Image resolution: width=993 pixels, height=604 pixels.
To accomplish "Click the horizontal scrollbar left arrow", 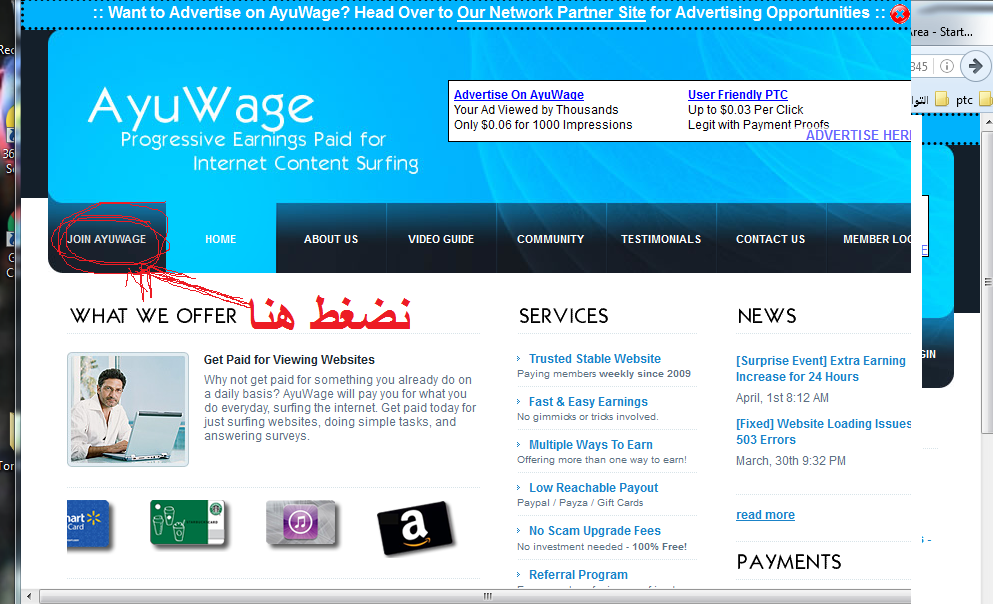I will coord(29,596).
